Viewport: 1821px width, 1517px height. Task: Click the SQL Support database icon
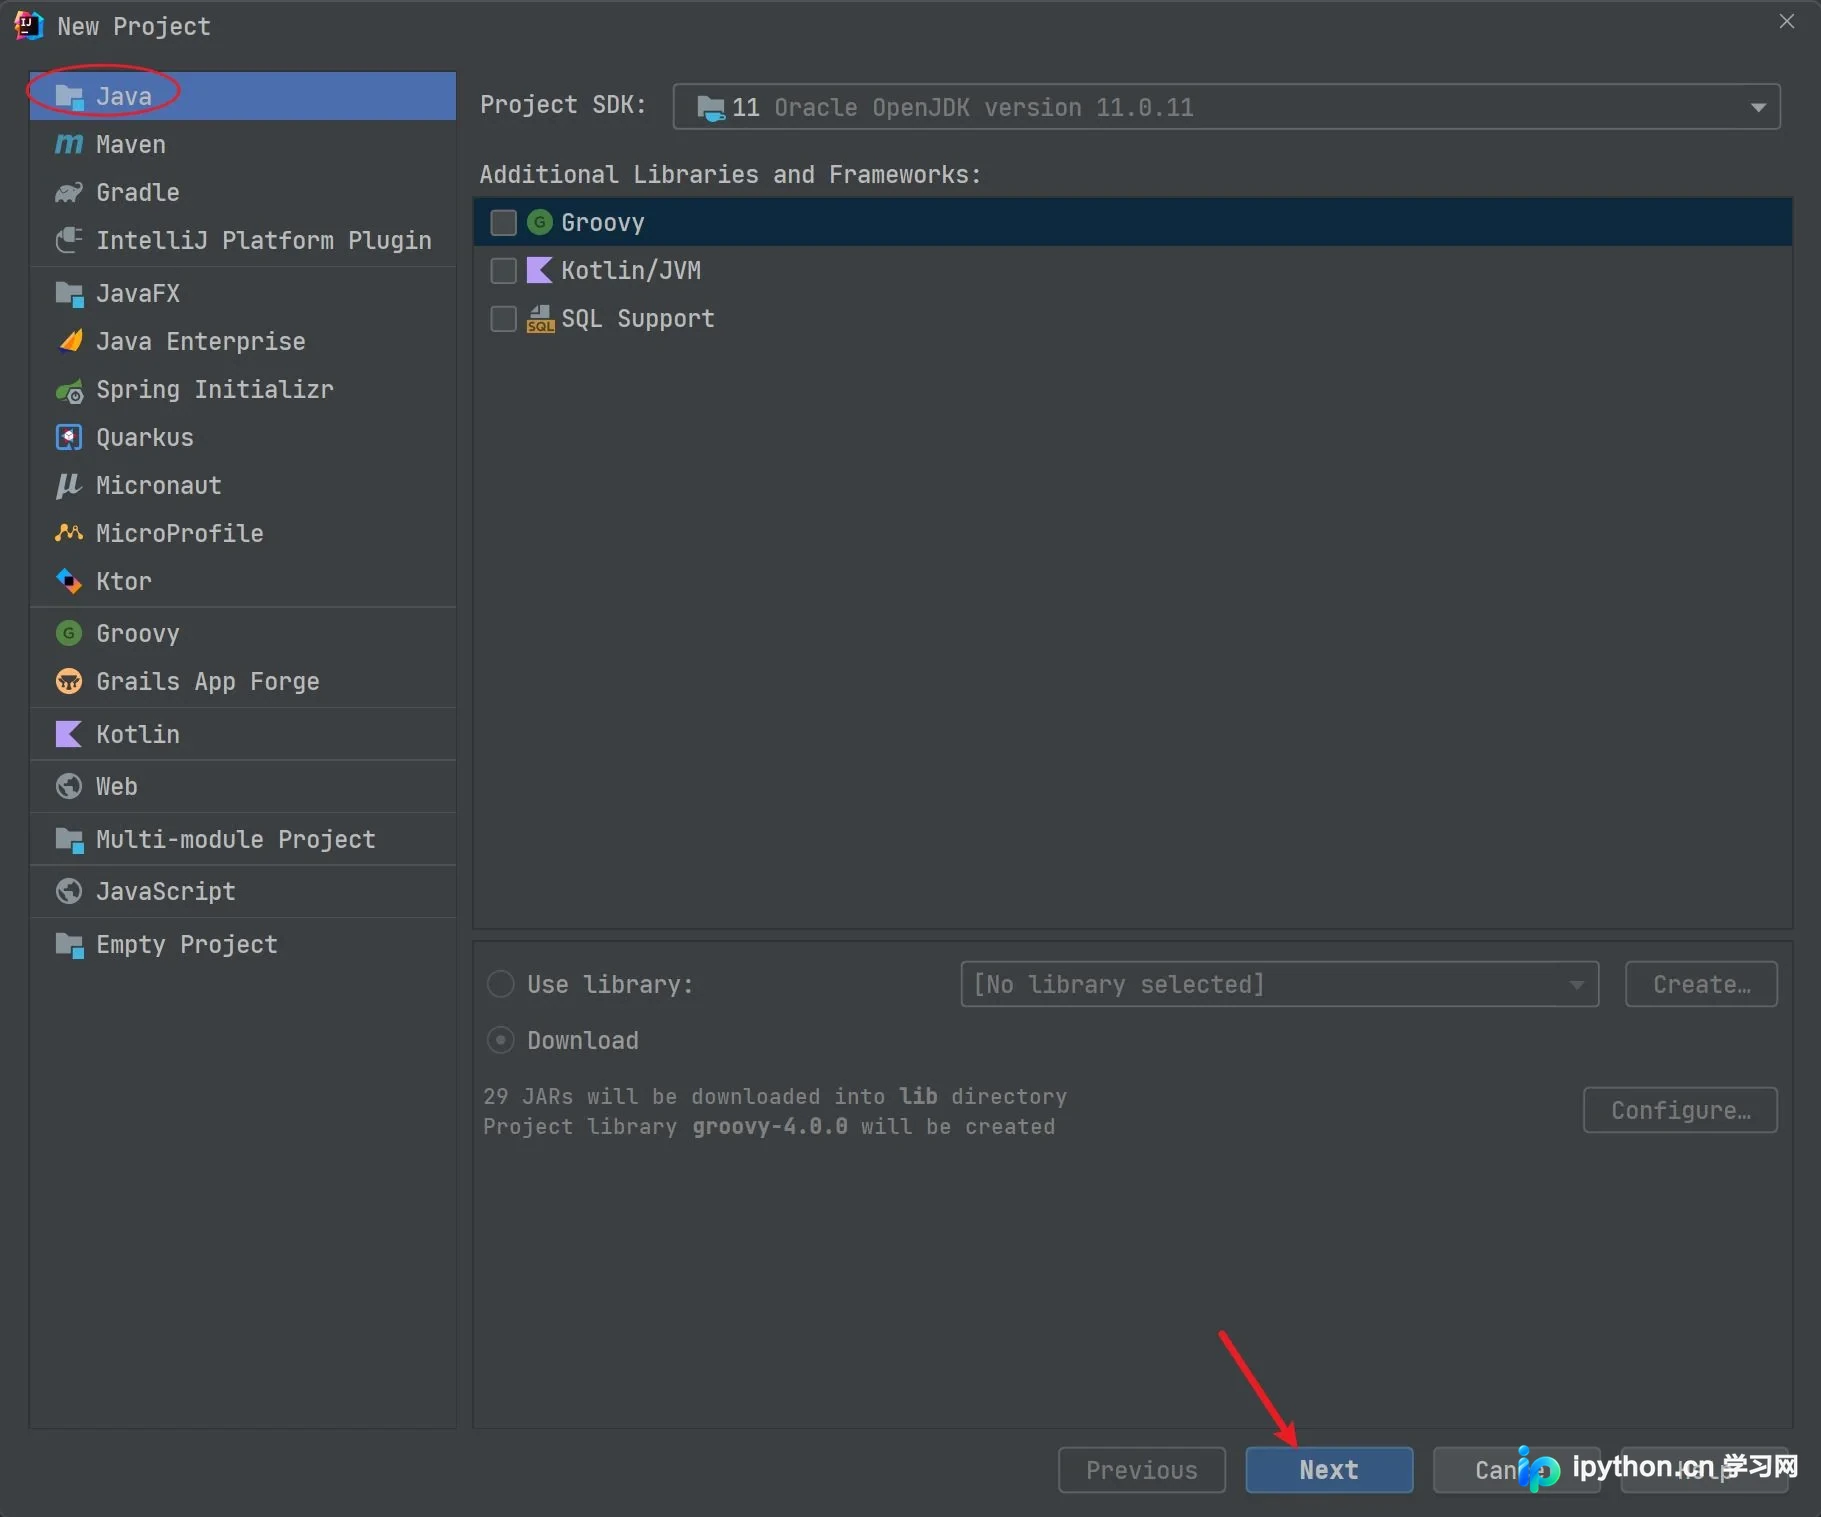(x=540, y=318)
